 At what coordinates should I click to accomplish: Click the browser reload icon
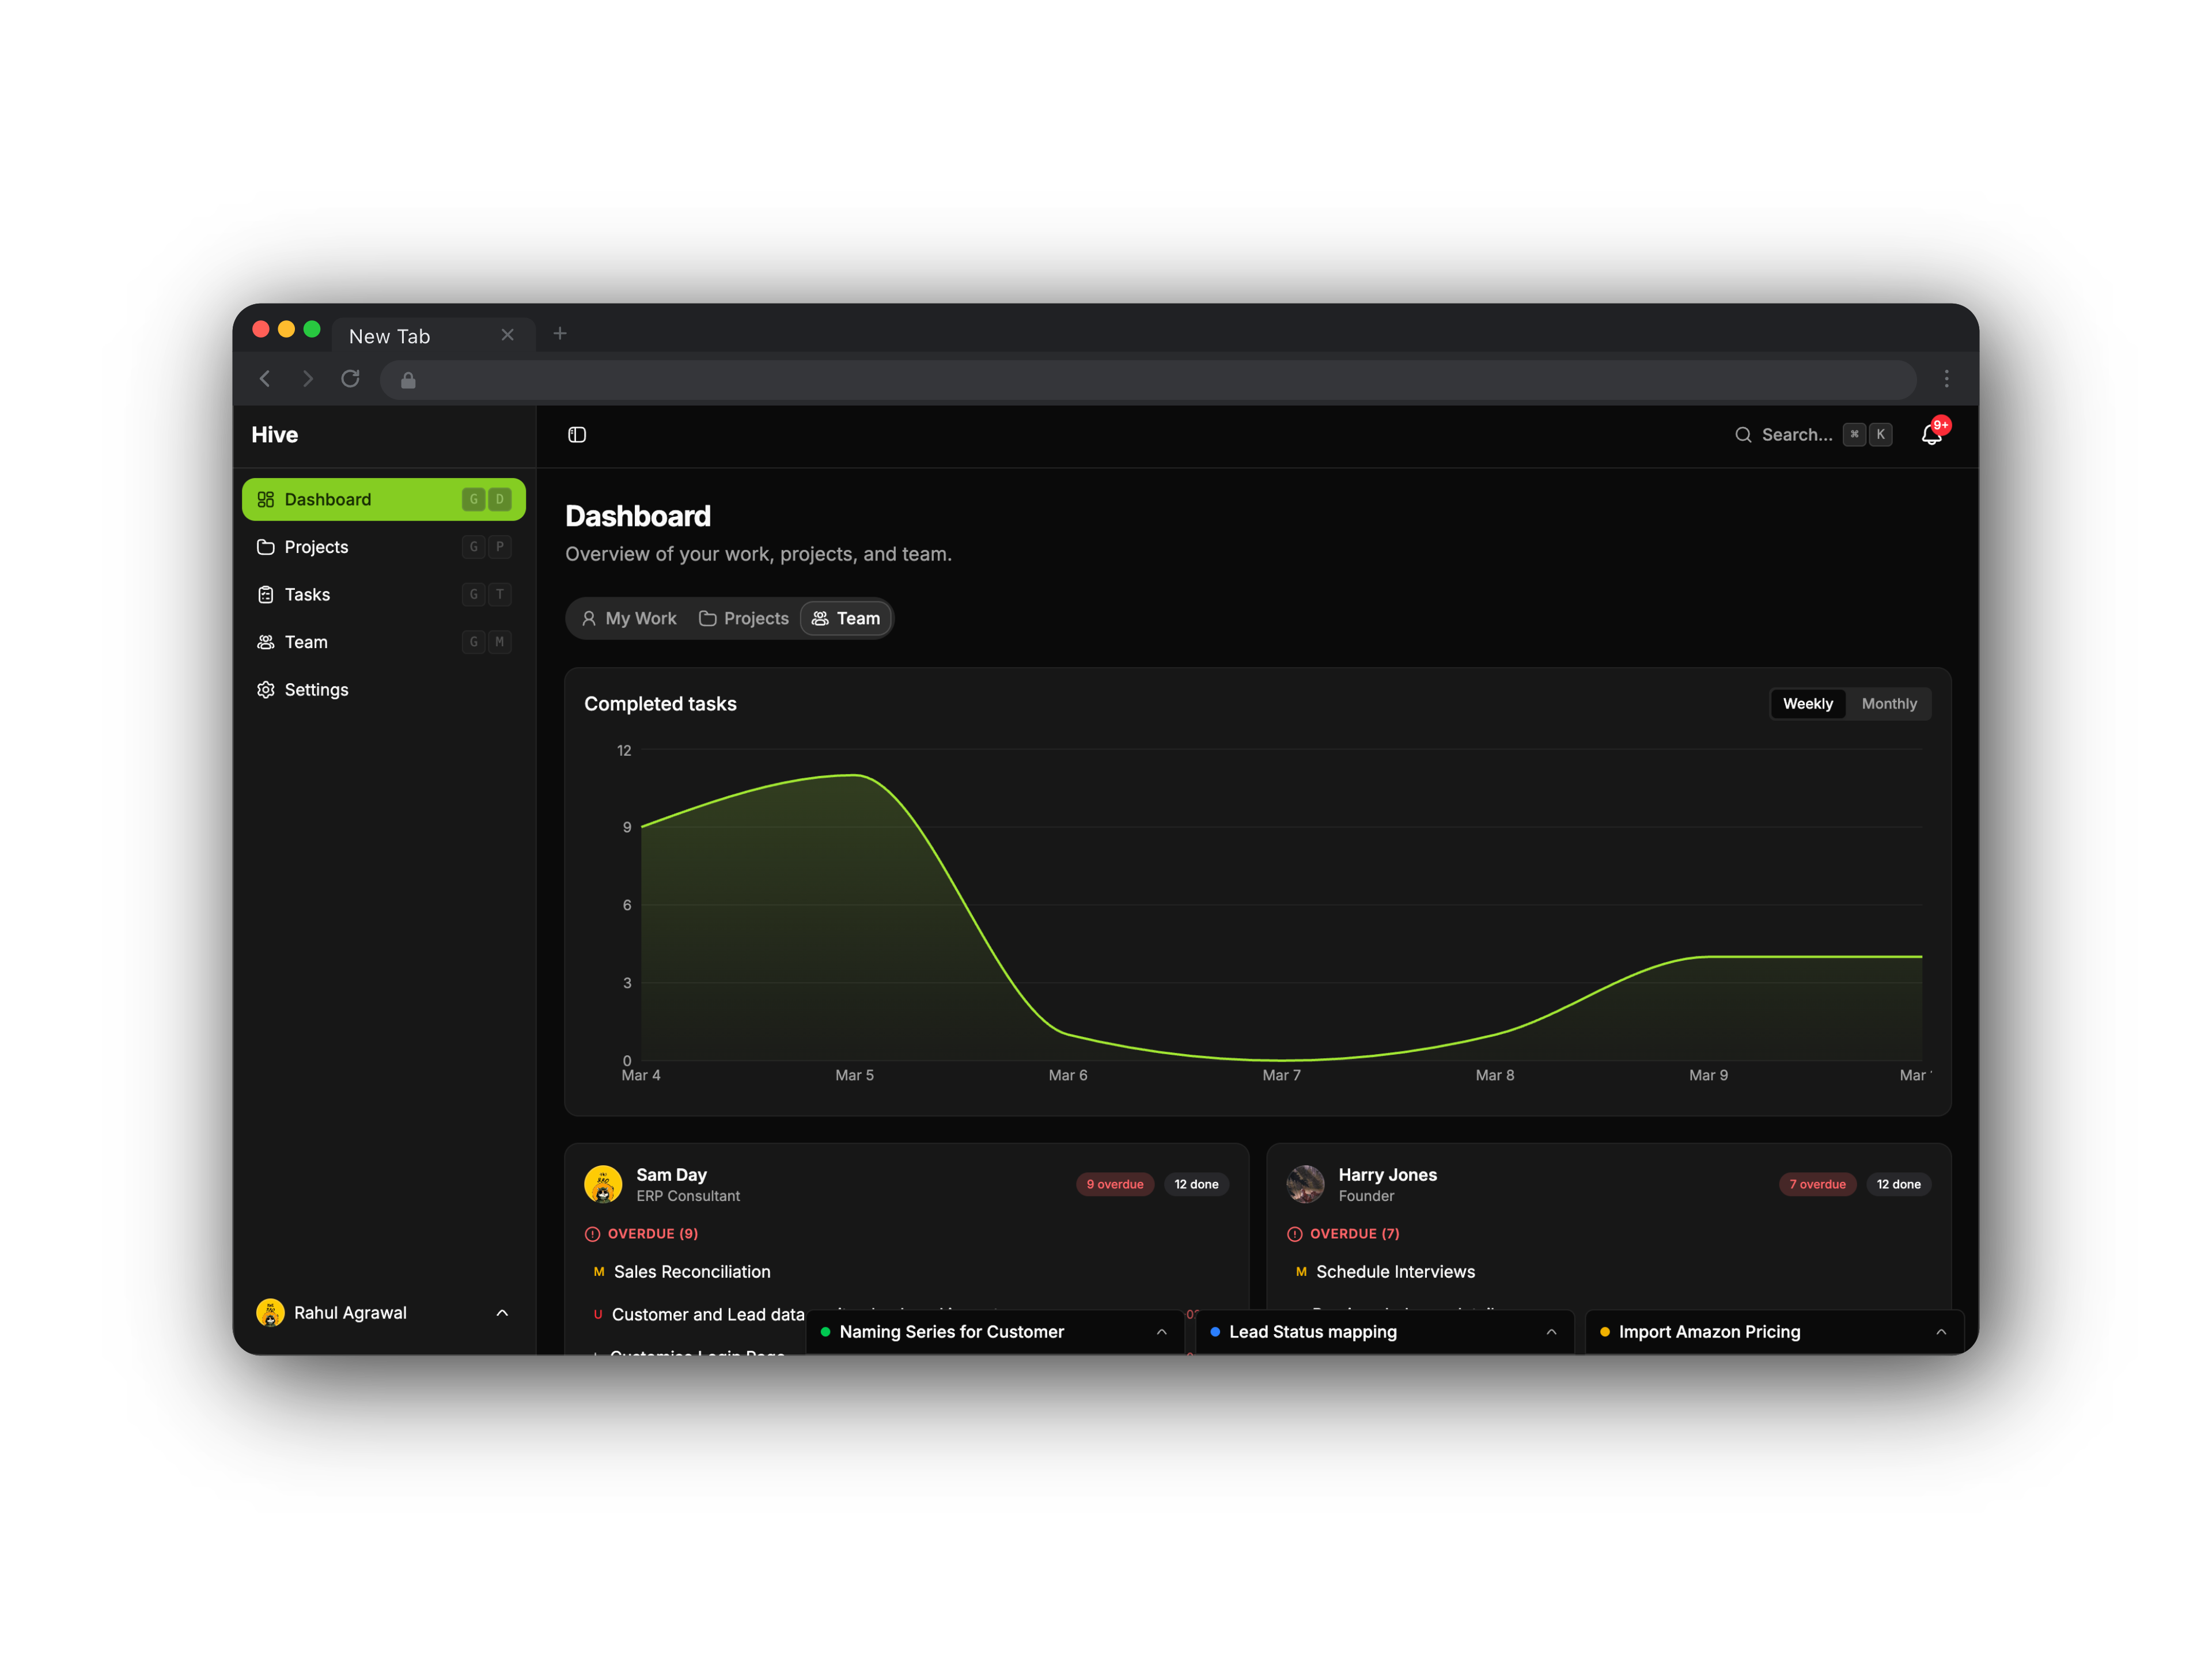click(350, 379)
